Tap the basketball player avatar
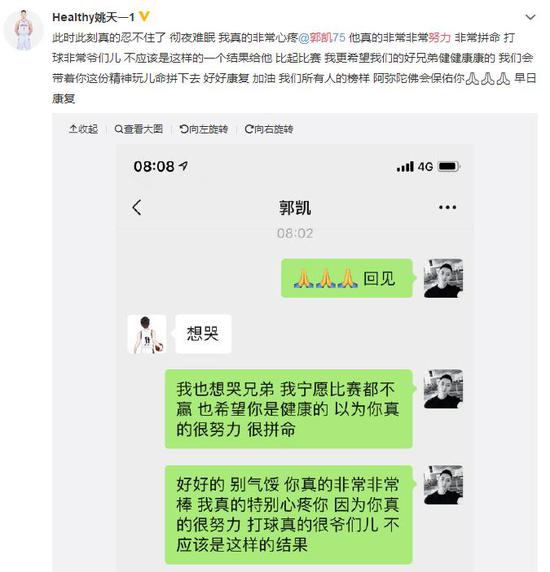Viewport: 550px width, 572px height. tap(147, 334)
